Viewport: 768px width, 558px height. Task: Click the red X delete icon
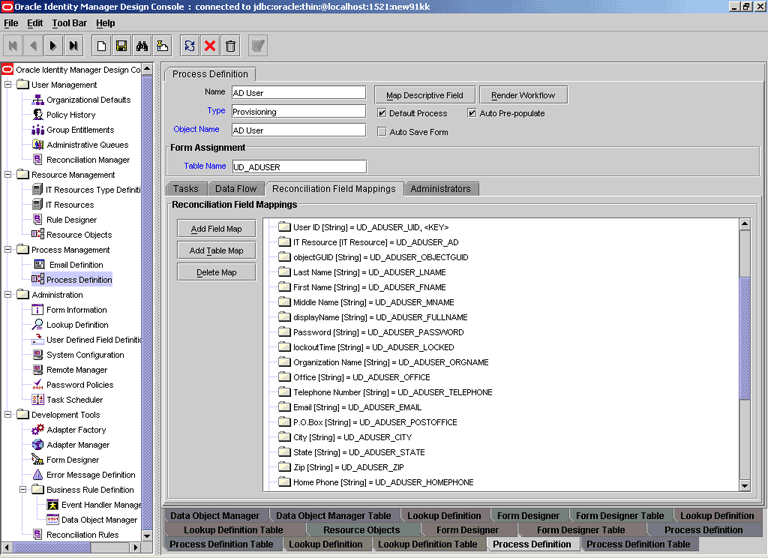pos(210,46)
